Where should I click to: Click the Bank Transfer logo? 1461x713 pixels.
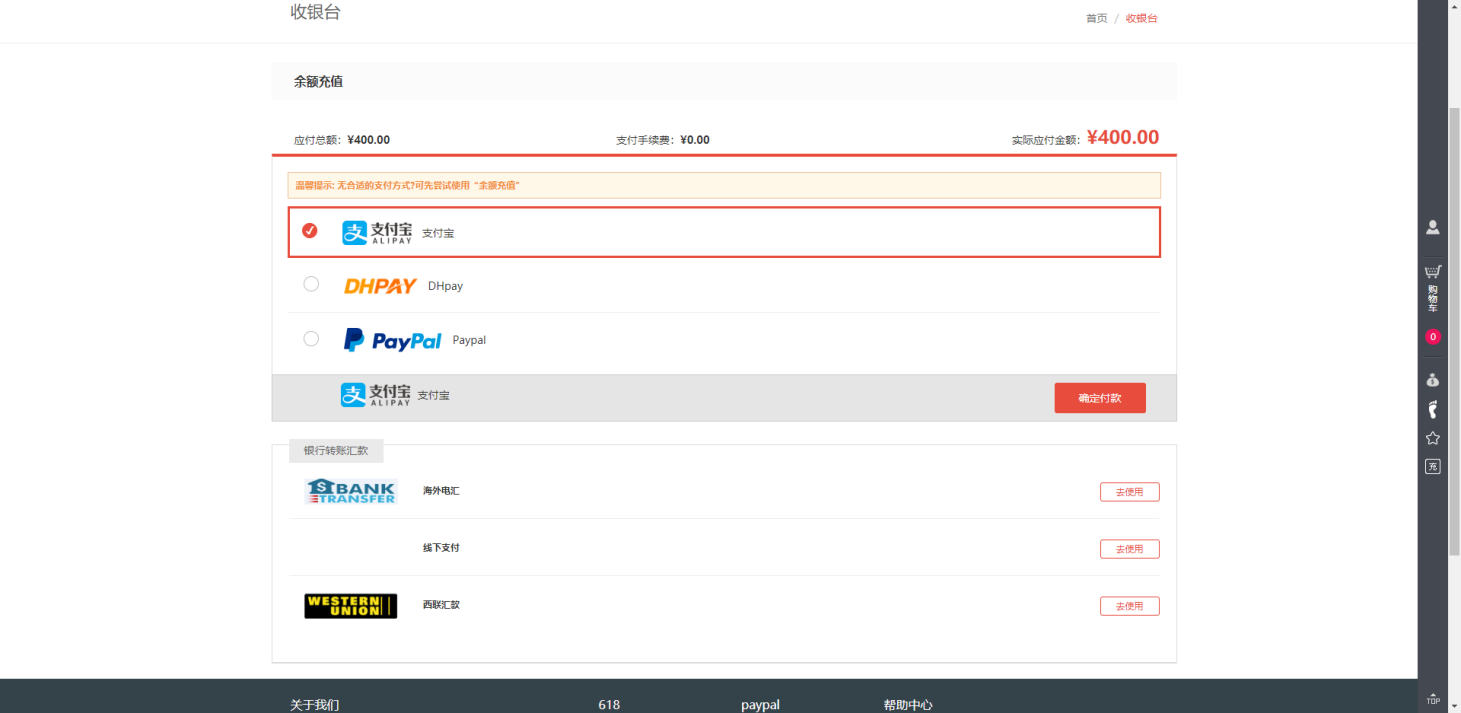pos(351,491)
